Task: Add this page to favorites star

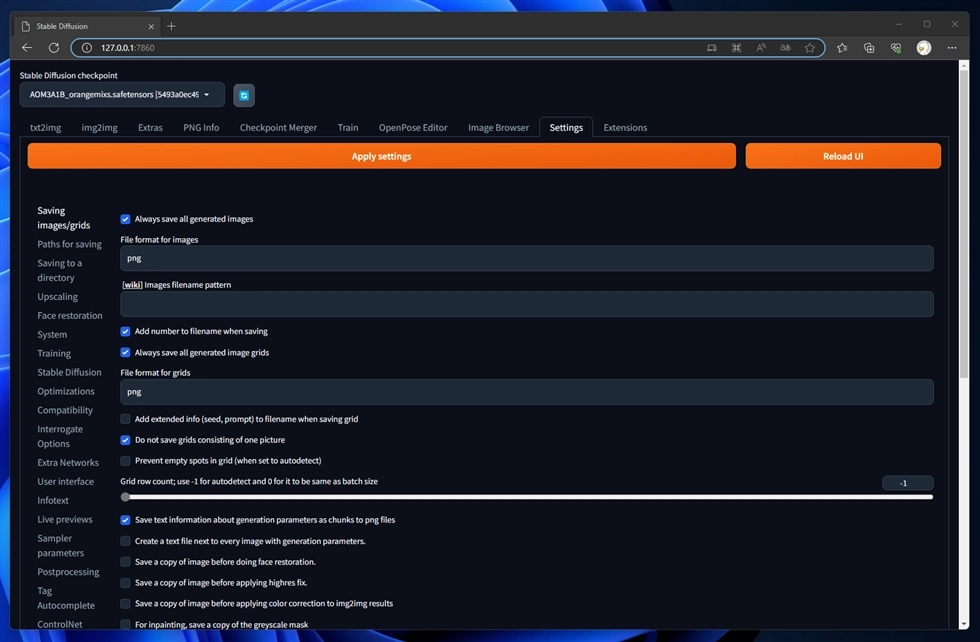Action: tap(810, 48)
